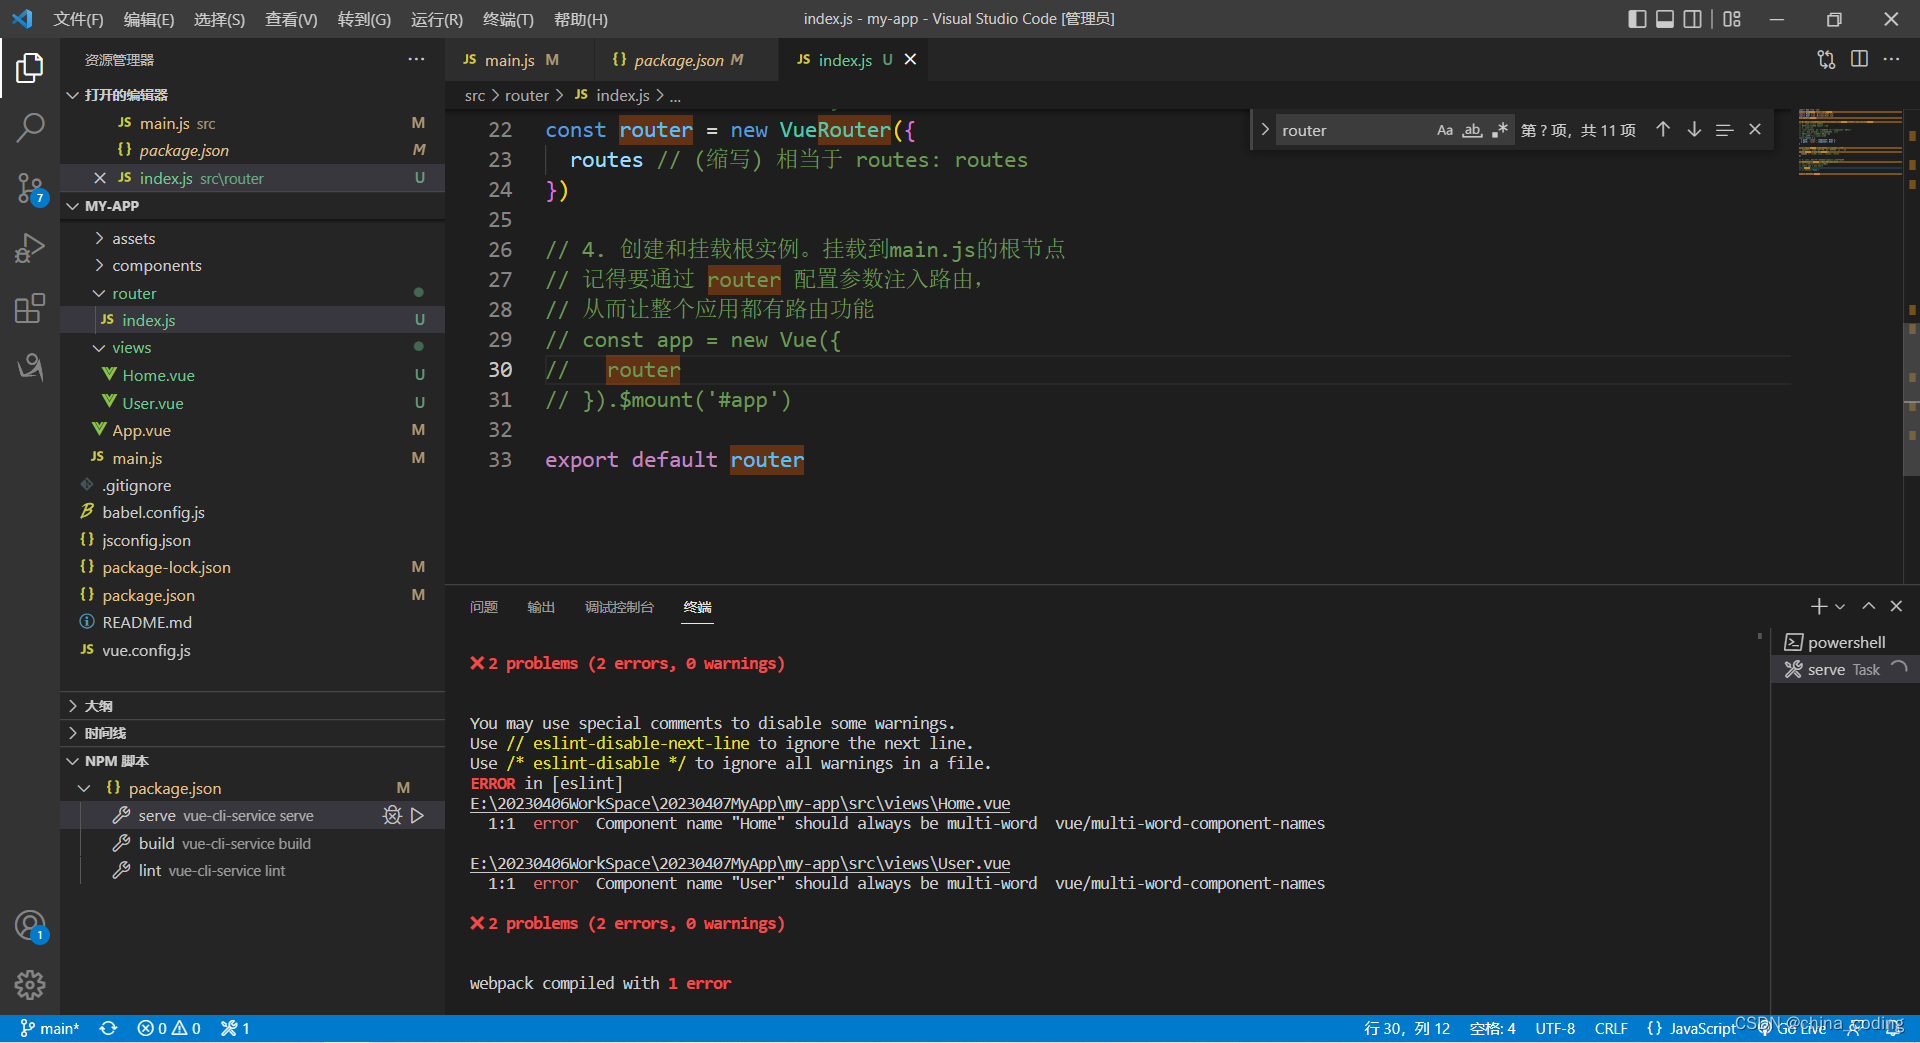1920x1043 pixels.
Task: Expand the replace field in find widget
Action: tap(1265, 130)
